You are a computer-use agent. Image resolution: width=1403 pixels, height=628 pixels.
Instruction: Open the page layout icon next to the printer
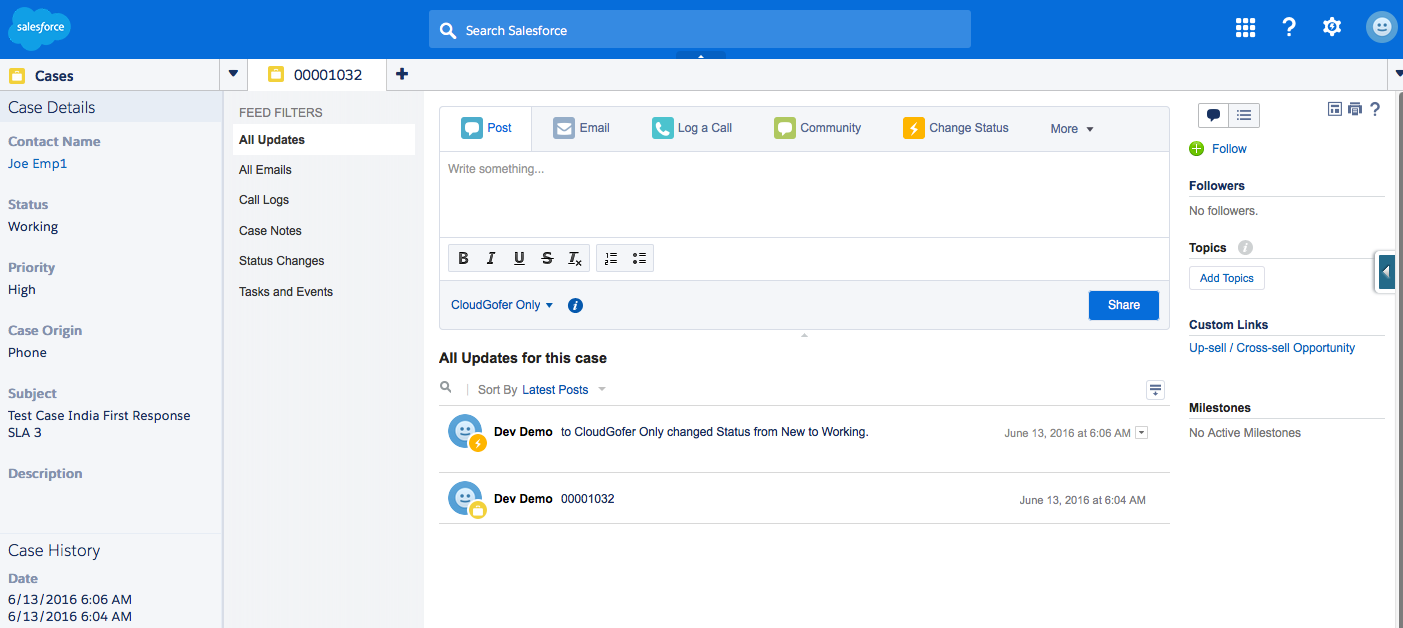1335,109
